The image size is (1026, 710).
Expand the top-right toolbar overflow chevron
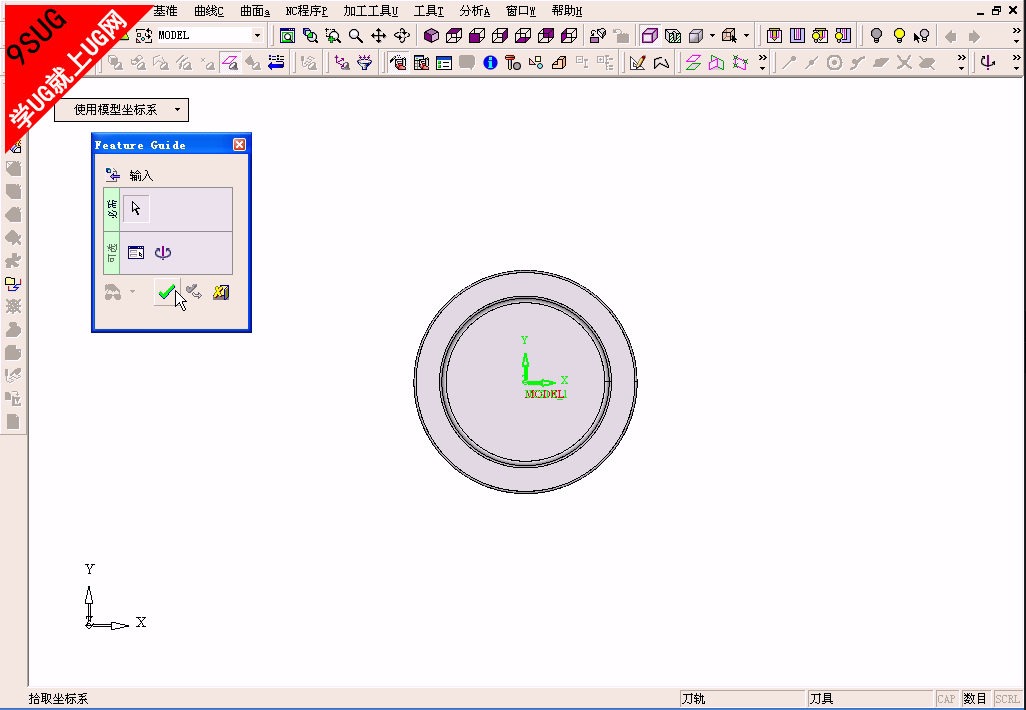pos(1016,35)
